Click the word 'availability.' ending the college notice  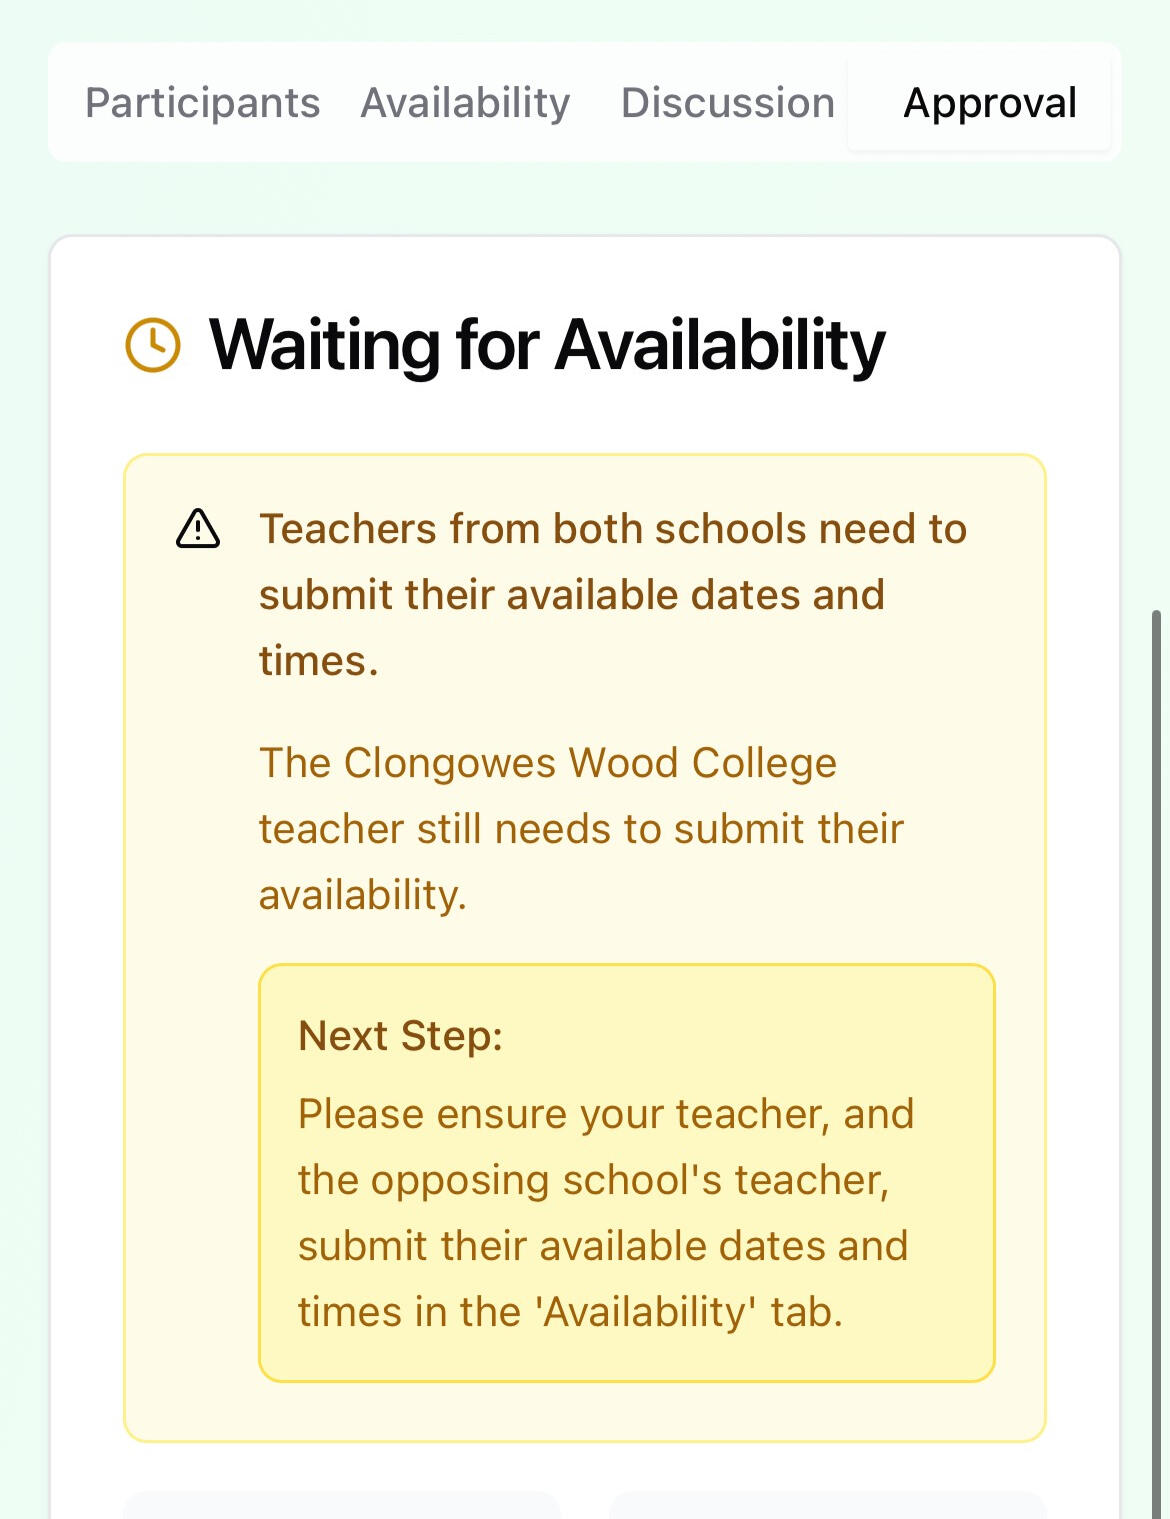(363, 895)
